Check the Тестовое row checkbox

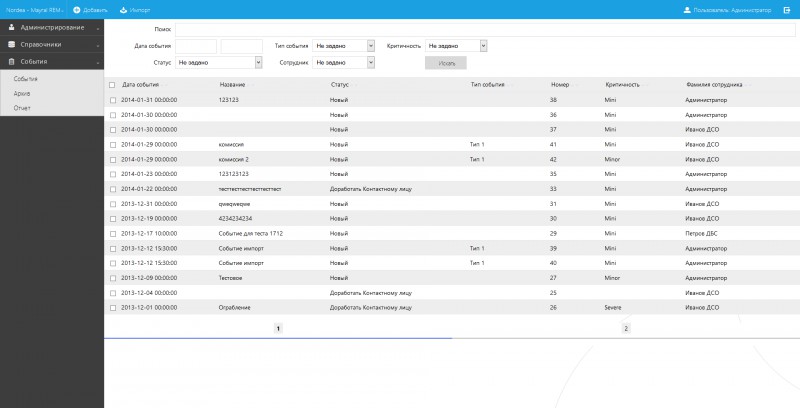pos(113,278)
